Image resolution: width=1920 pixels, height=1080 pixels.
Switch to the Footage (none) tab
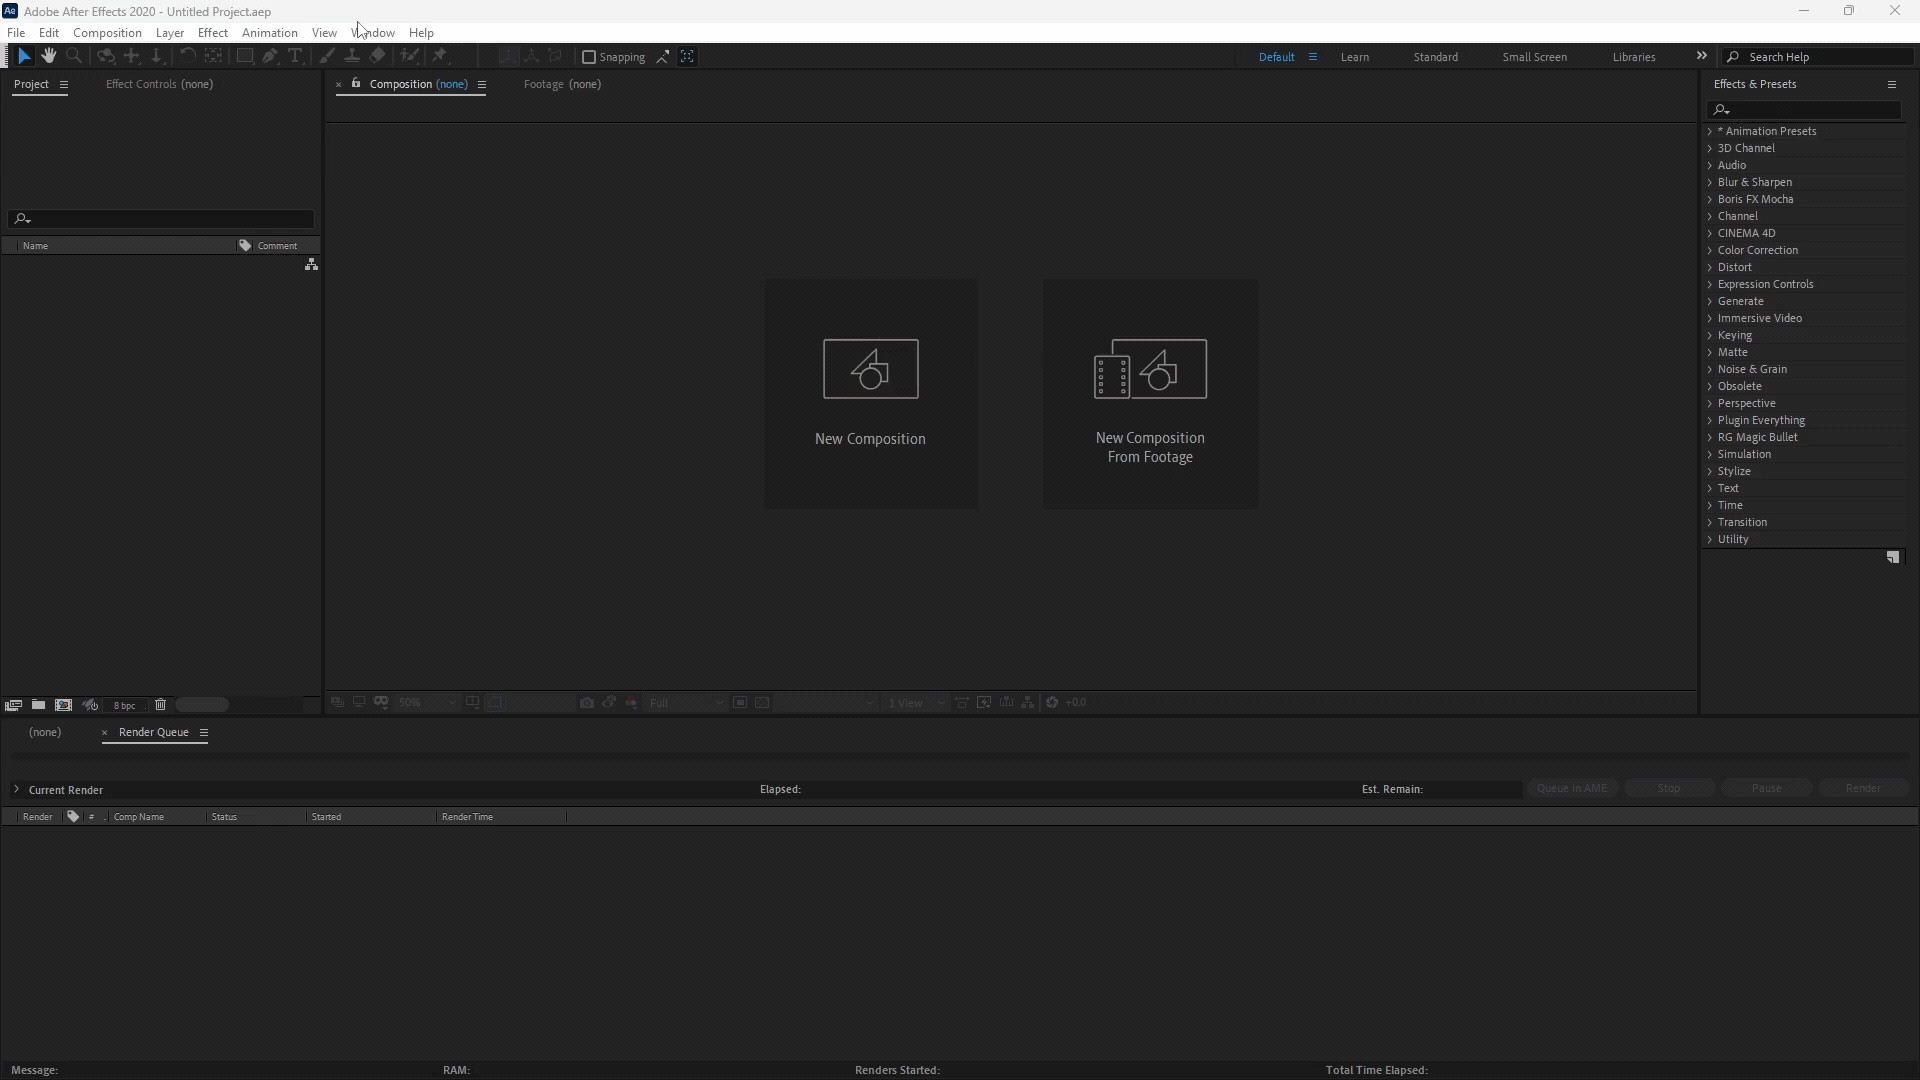point(562,85)
